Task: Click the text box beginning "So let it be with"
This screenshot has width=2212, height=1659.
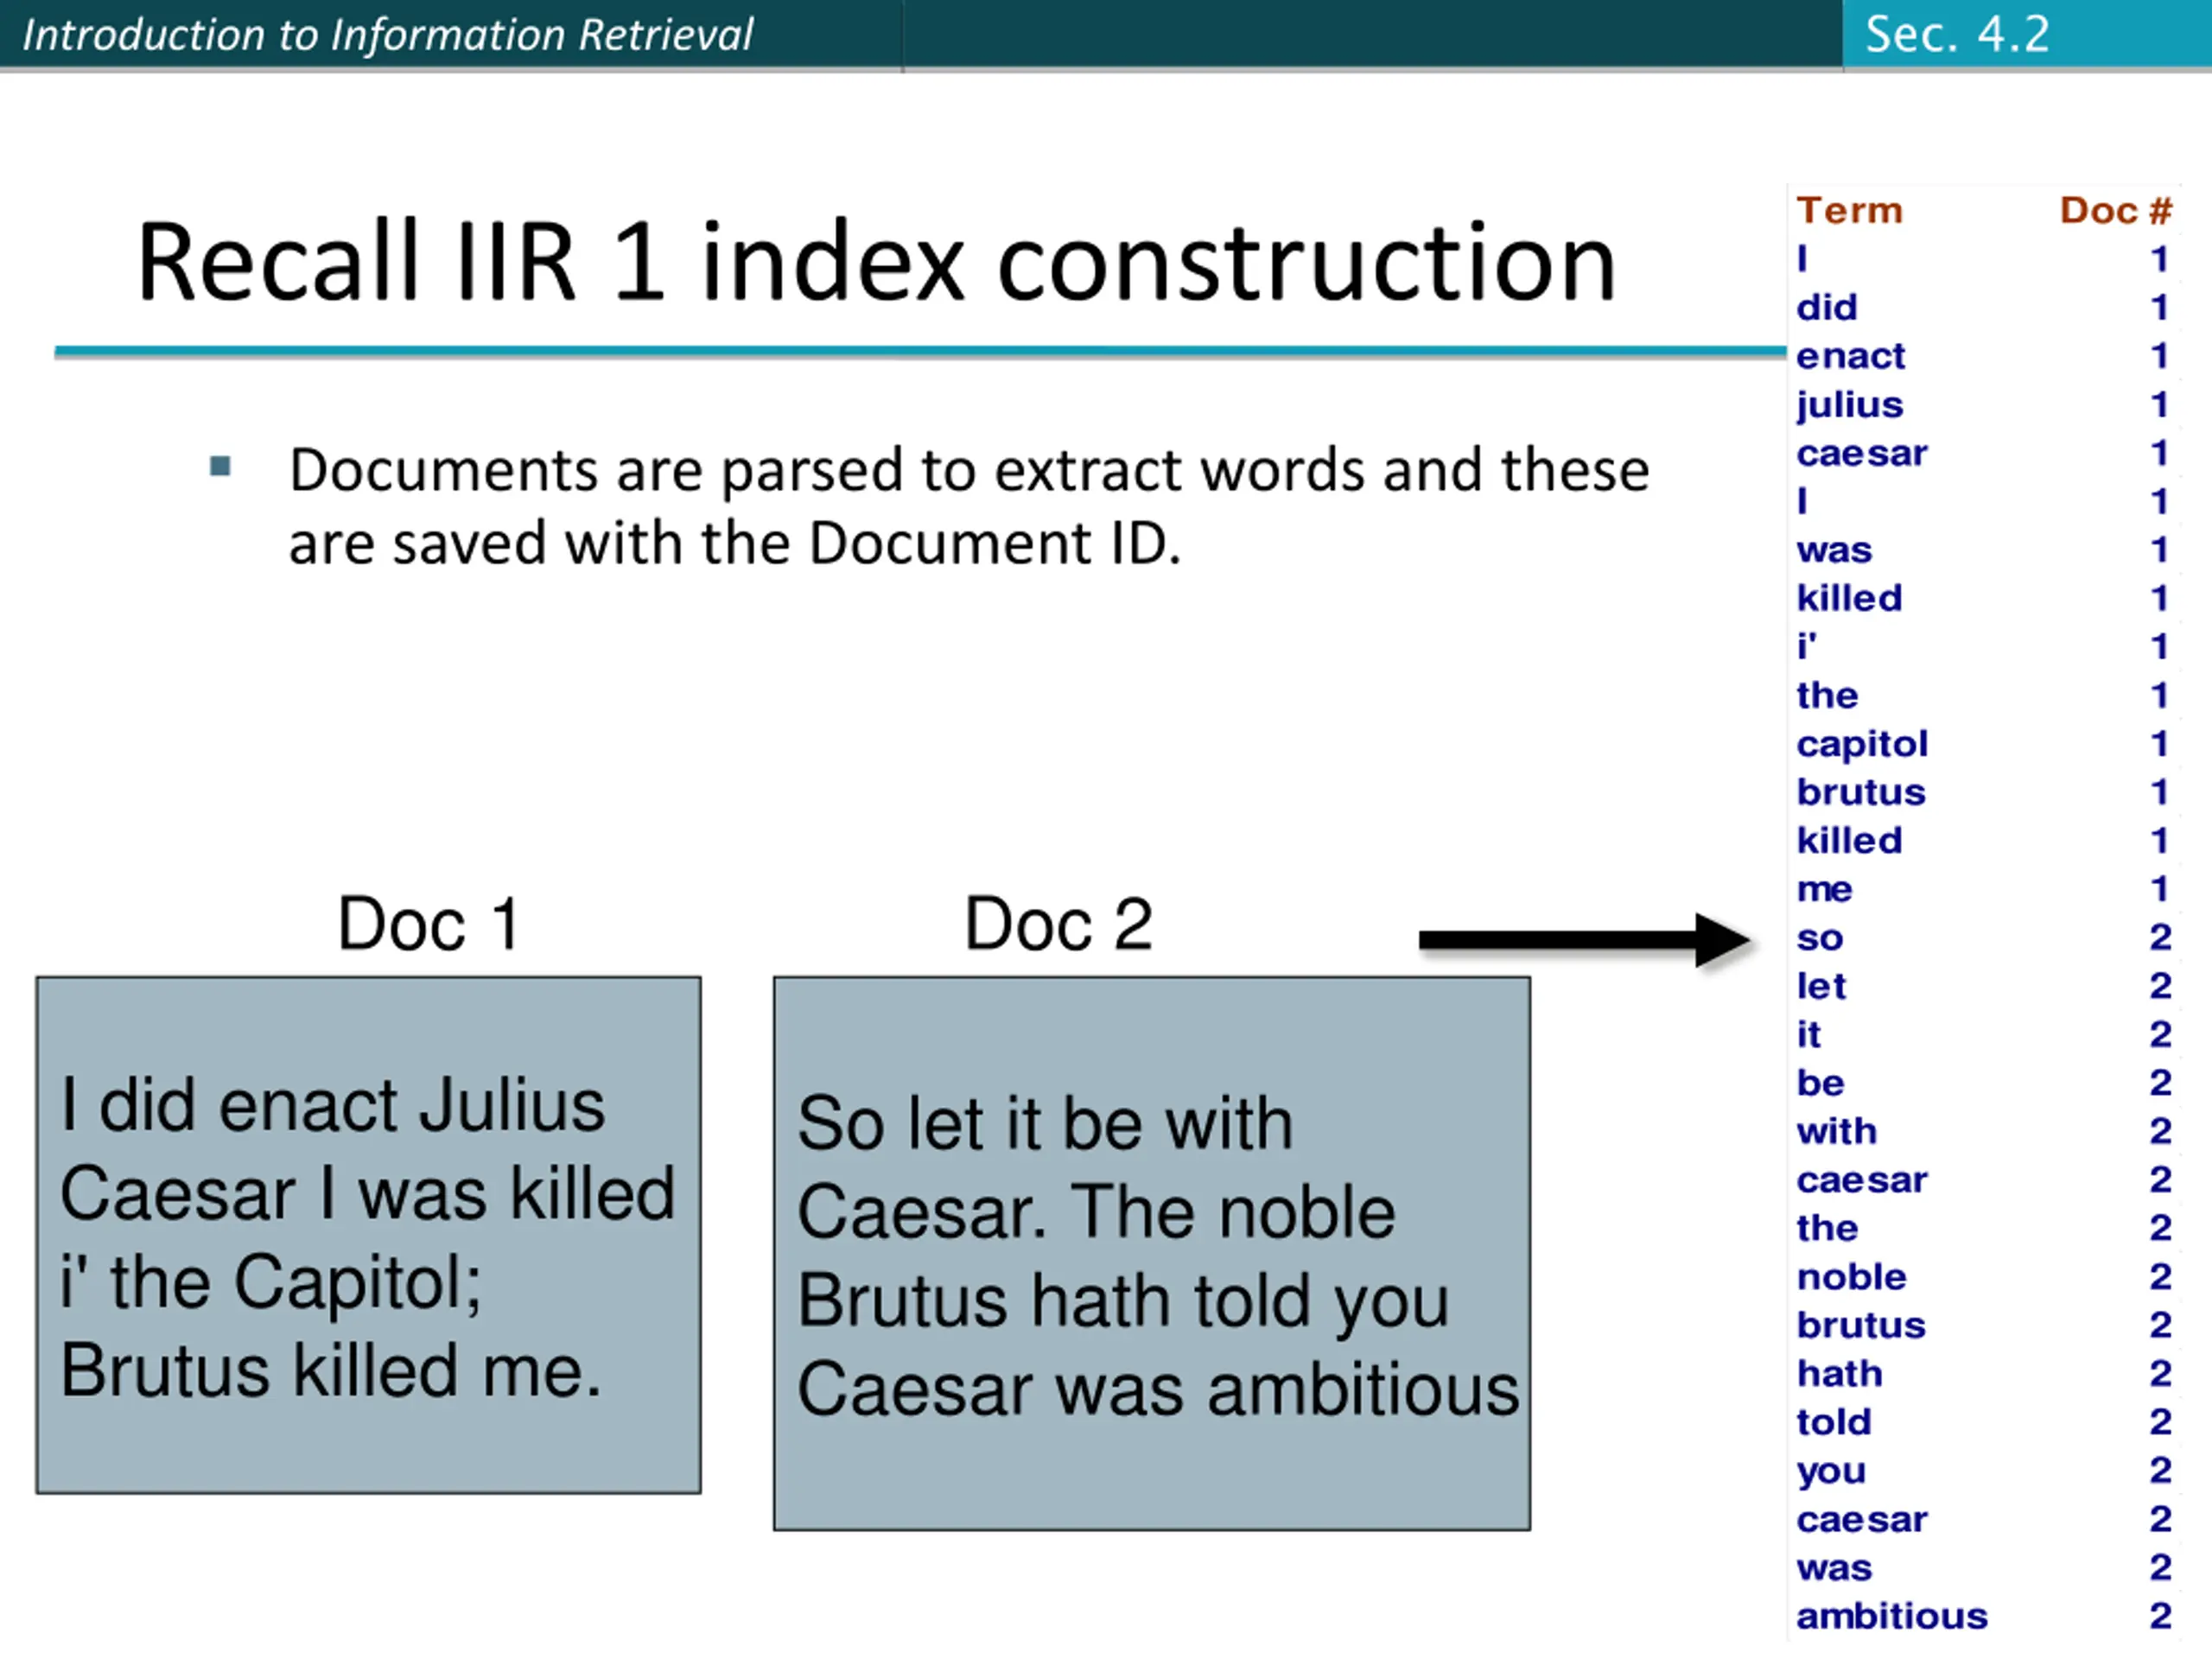Action: coord(1151,1253)
